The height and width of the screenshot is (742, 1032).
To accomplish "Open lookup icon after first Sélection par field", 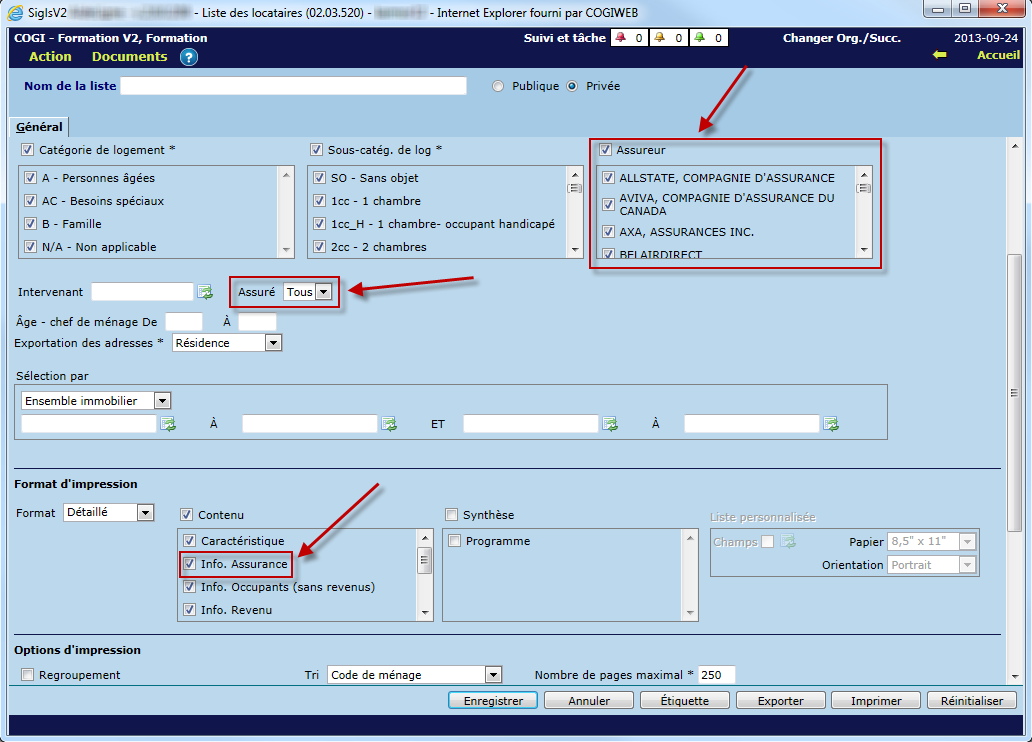I will coord(168,424).
